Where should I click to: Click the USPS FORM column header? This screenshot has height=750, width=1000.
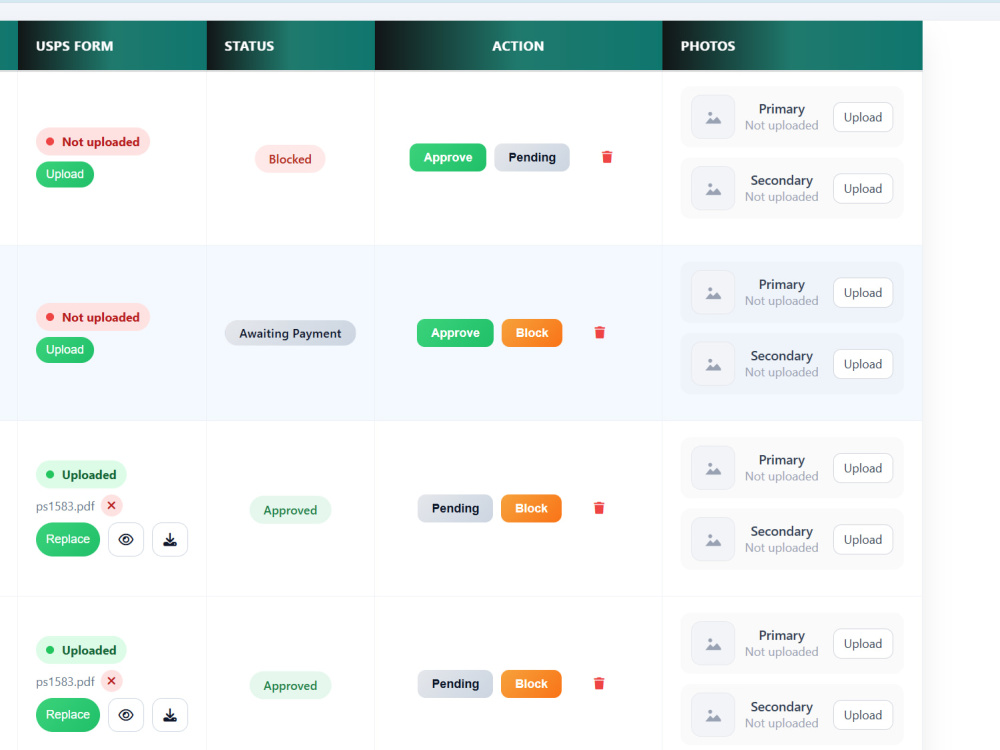pos(112,46)
